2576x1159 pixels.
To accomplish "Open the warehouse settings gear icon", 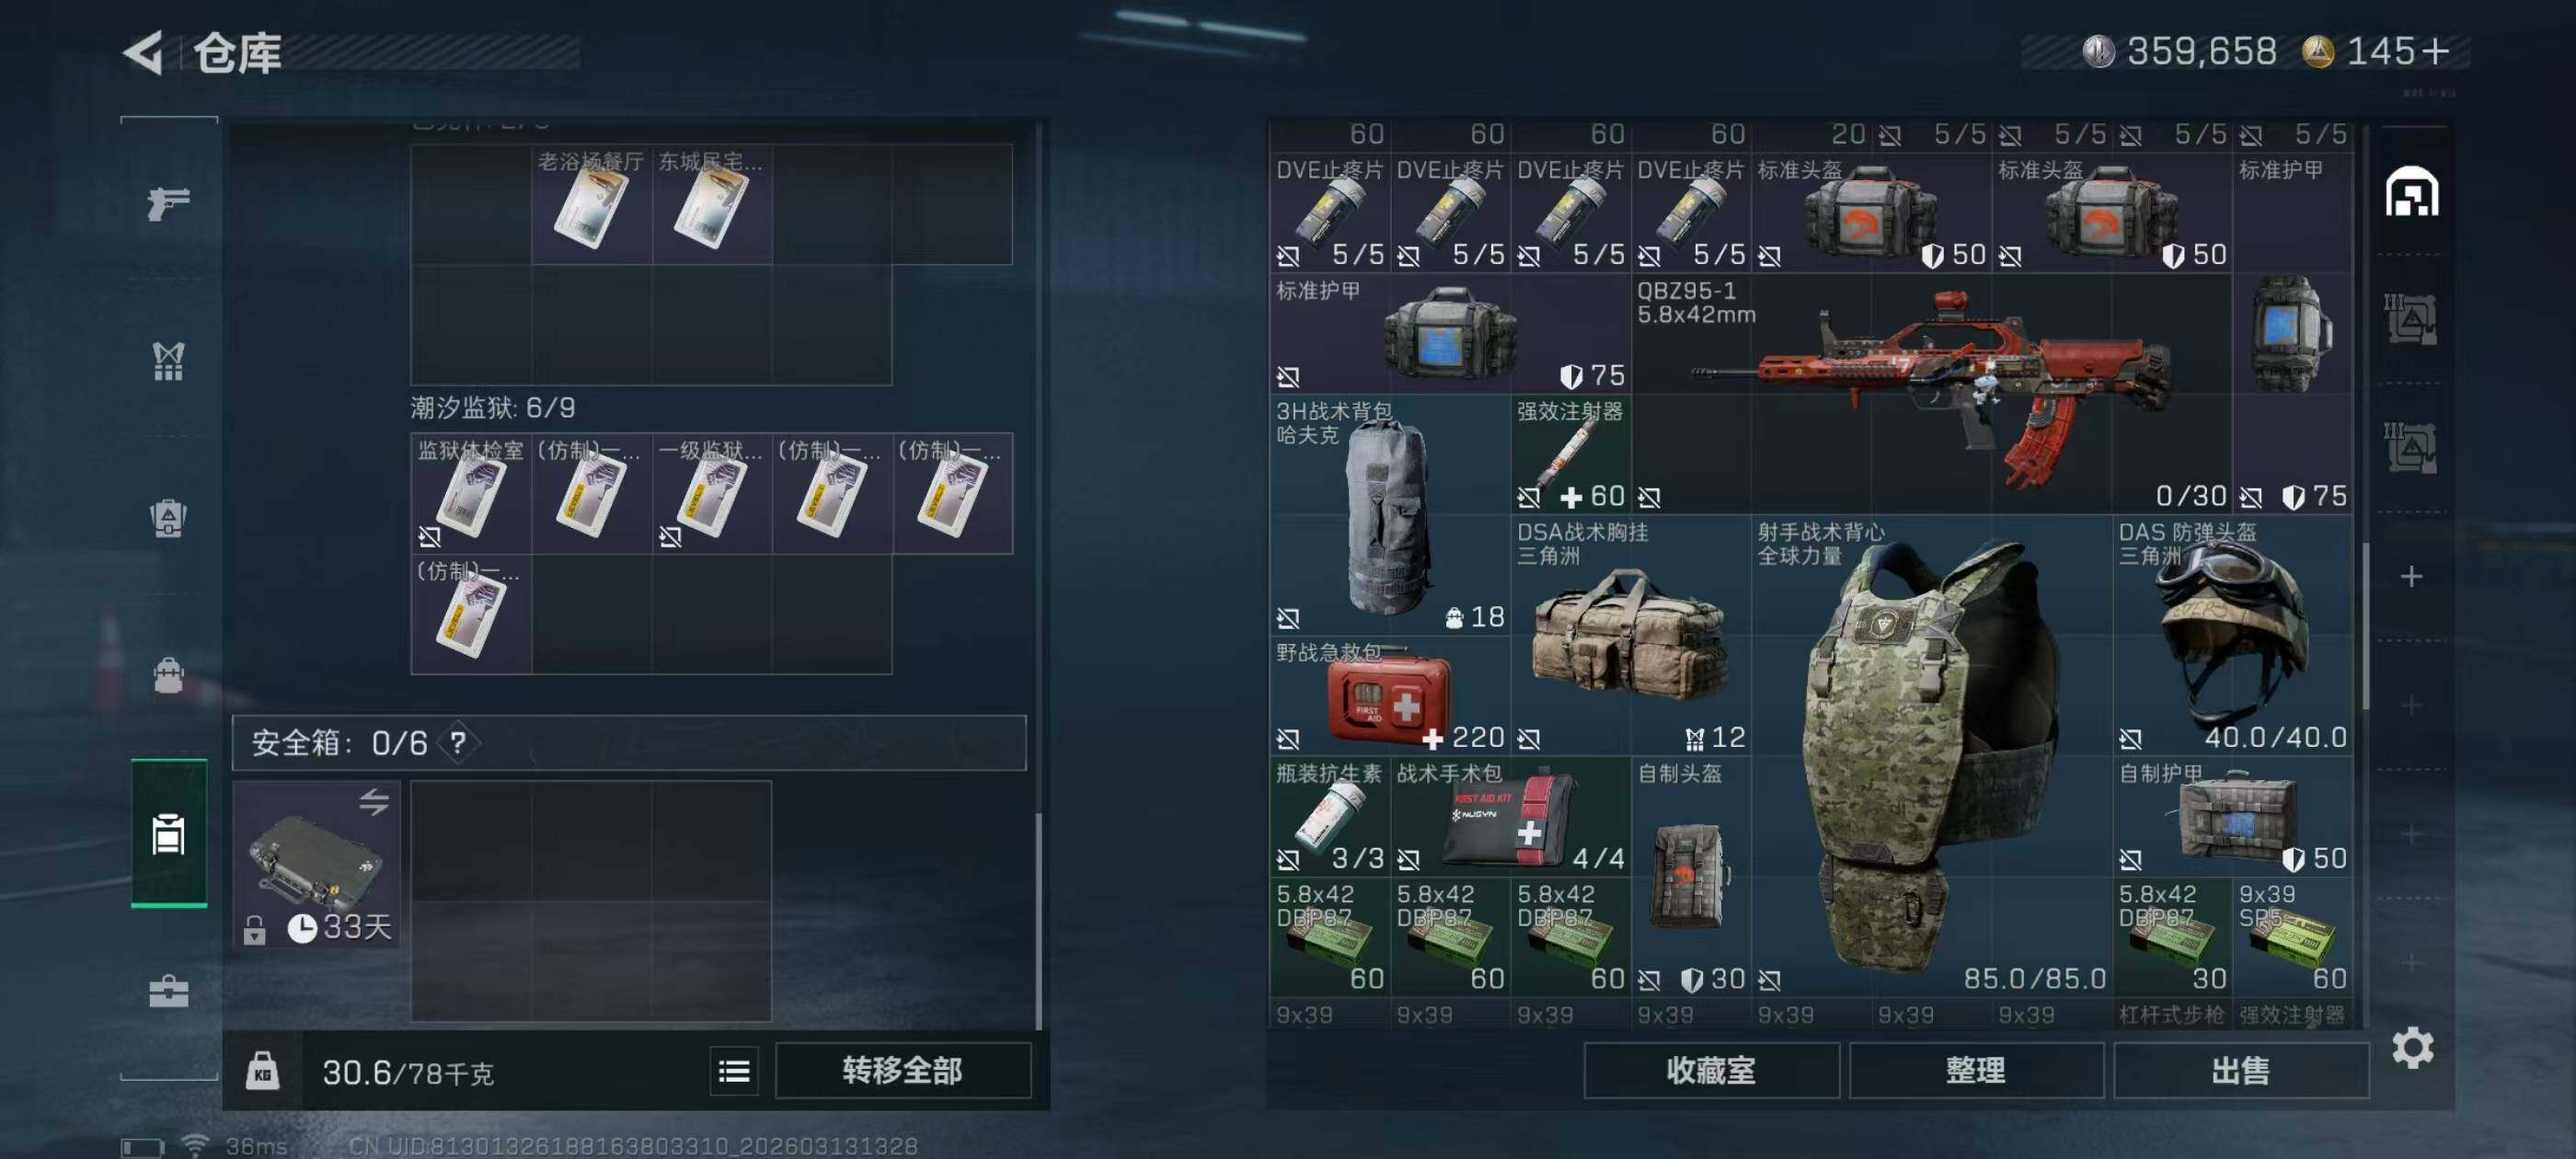I will pyautogui.click(x=2412, y=1047).
